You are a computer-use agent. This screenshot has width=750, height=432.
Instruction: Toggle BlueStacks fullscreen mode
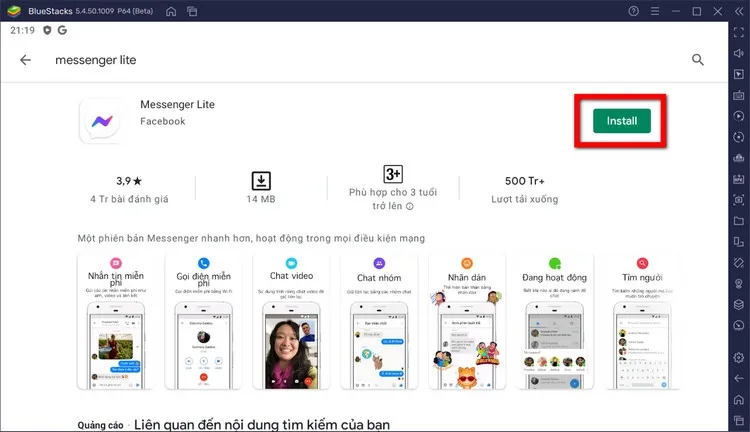(x=739, y=32)
